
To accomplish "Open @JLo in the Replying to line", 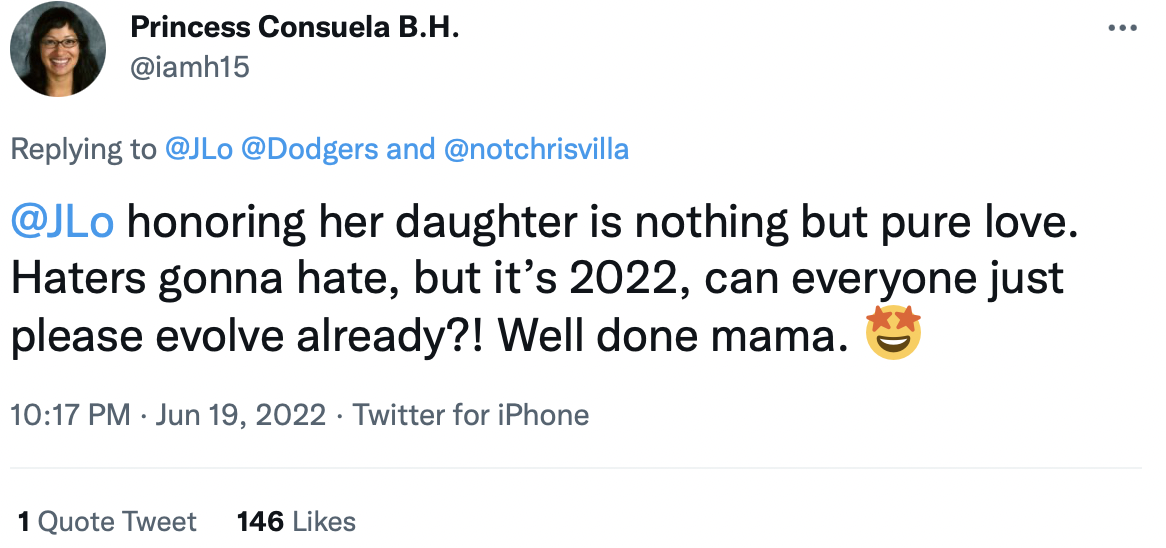I will [x=196, y=150].
